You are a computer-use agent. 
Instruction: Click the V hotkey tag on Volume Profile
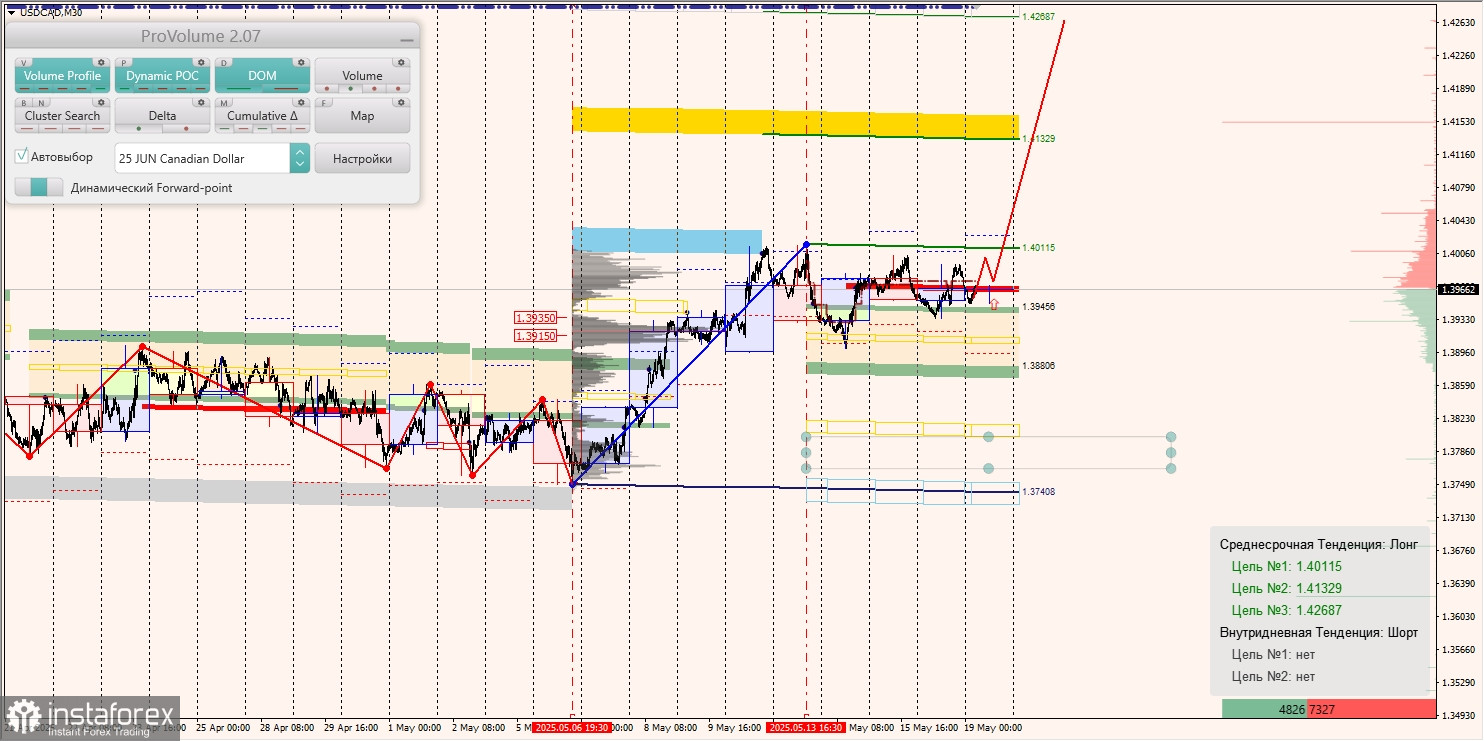click(x=23, y=63)
